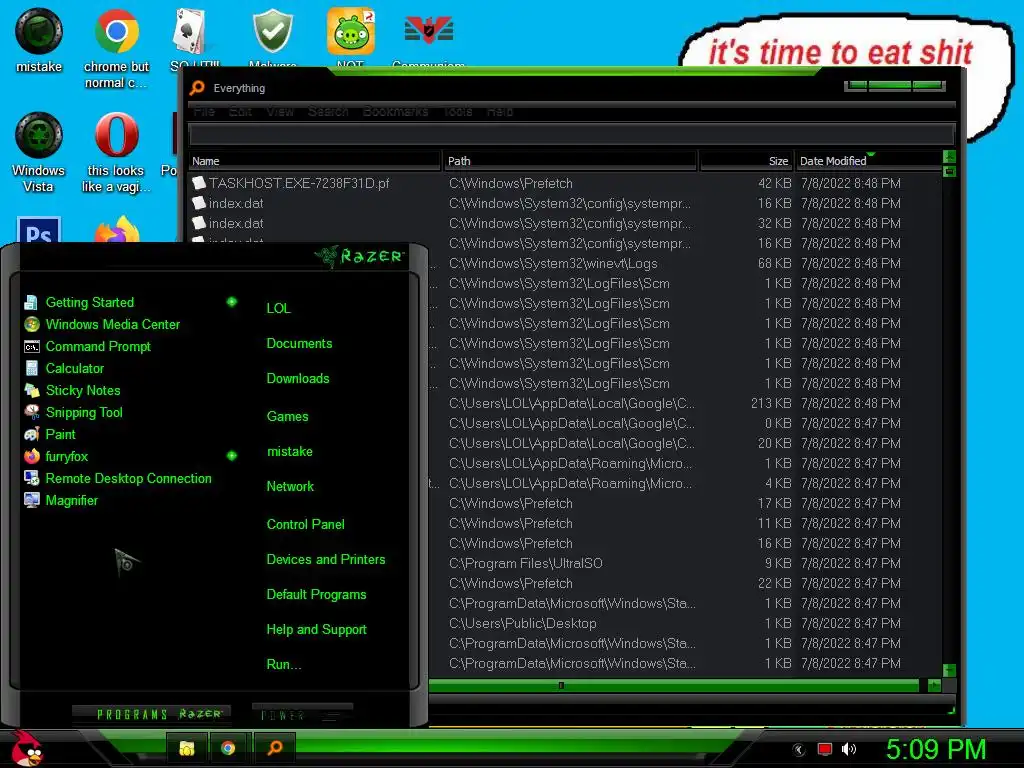
Task: Open Control Panel from the Start menu
Action: [x=305, y=524]
